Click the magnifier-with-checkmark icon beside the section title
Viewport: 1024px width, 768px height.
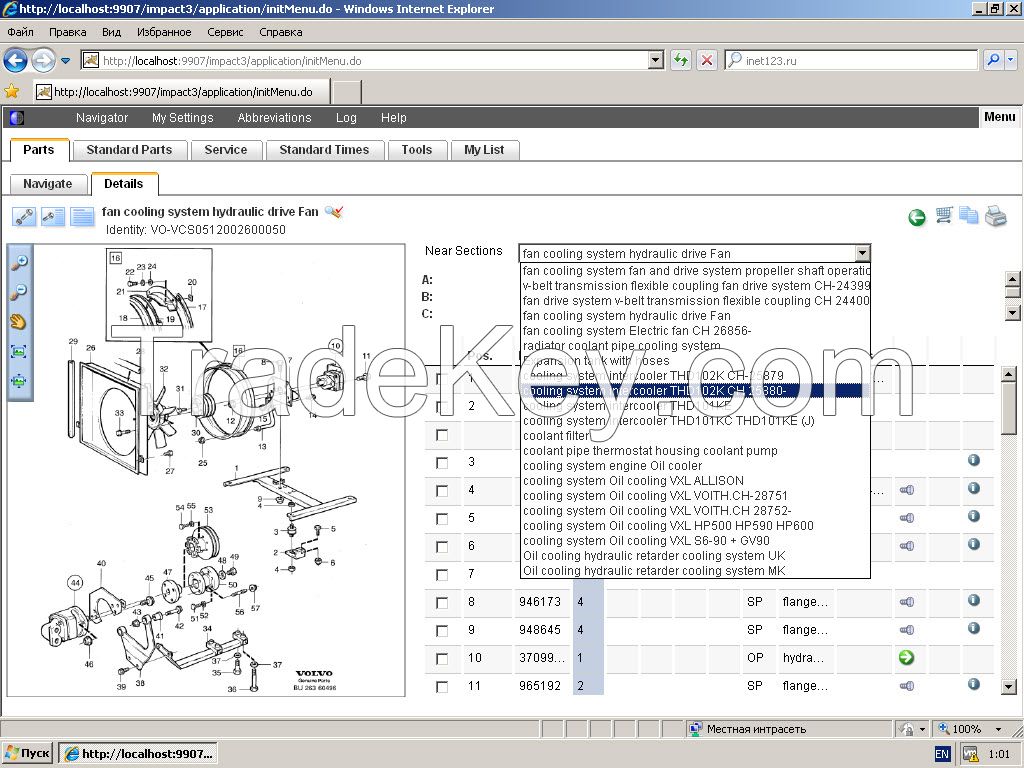click(x=334, y=212)
